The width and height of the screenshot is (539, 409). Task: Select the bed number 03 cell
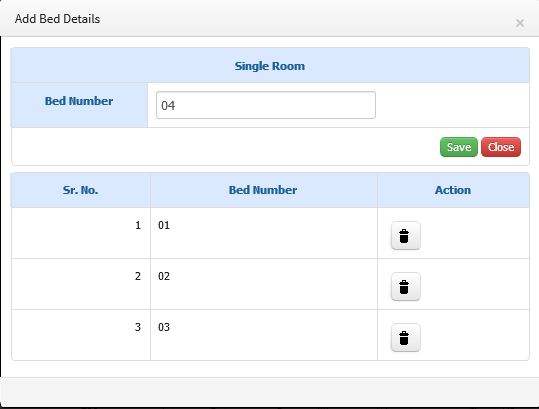click(x=264, y=335)
